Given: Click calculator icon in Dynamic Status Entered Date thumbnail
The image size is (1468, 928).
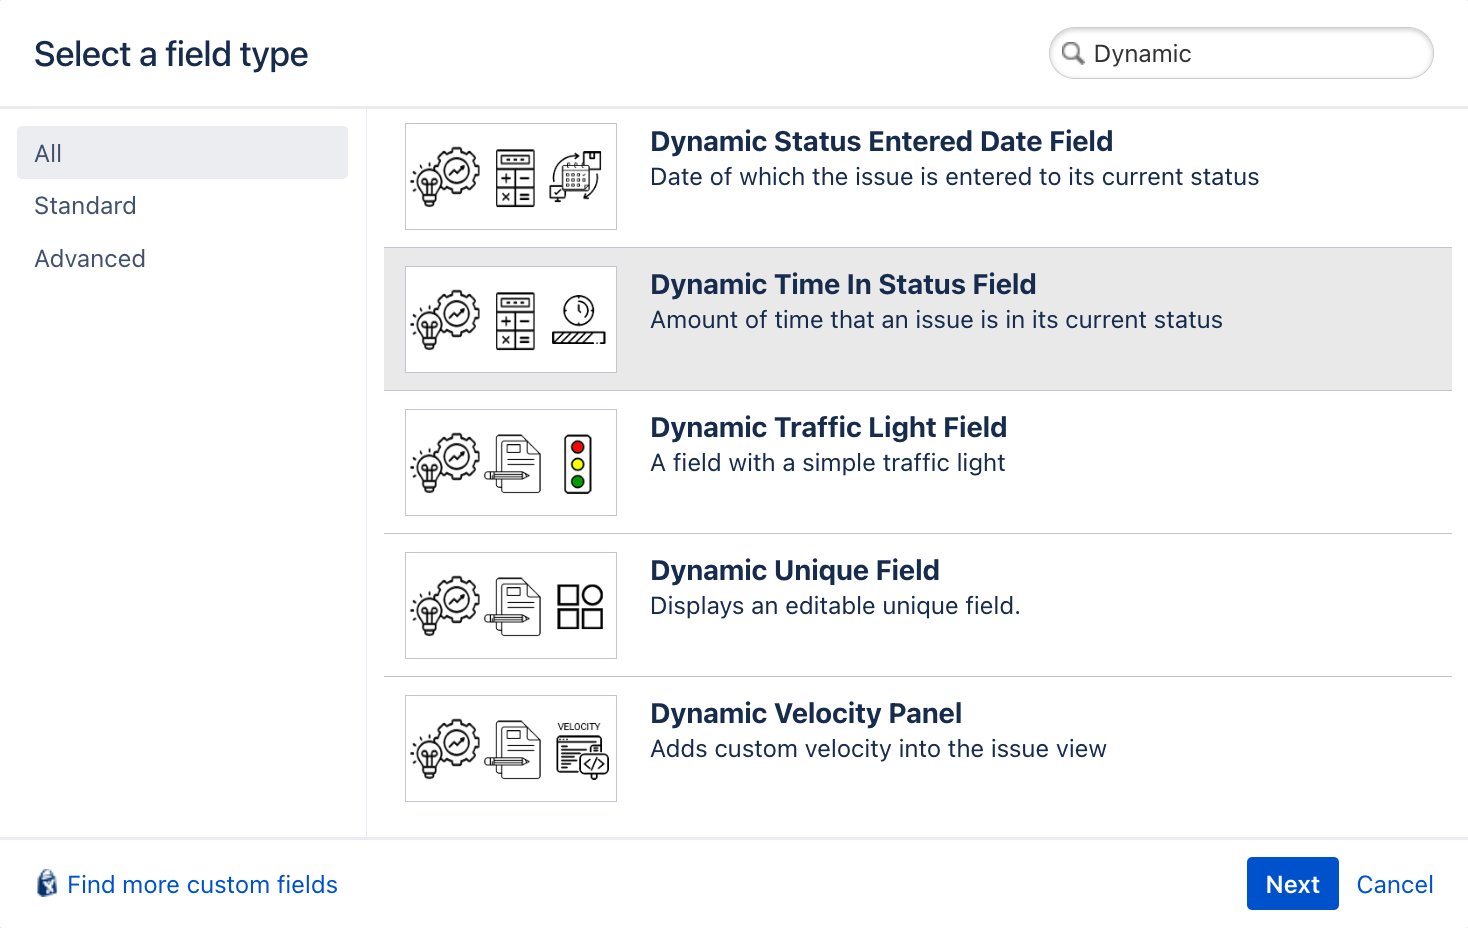Looking at the screenshot, I should [515, 178].
